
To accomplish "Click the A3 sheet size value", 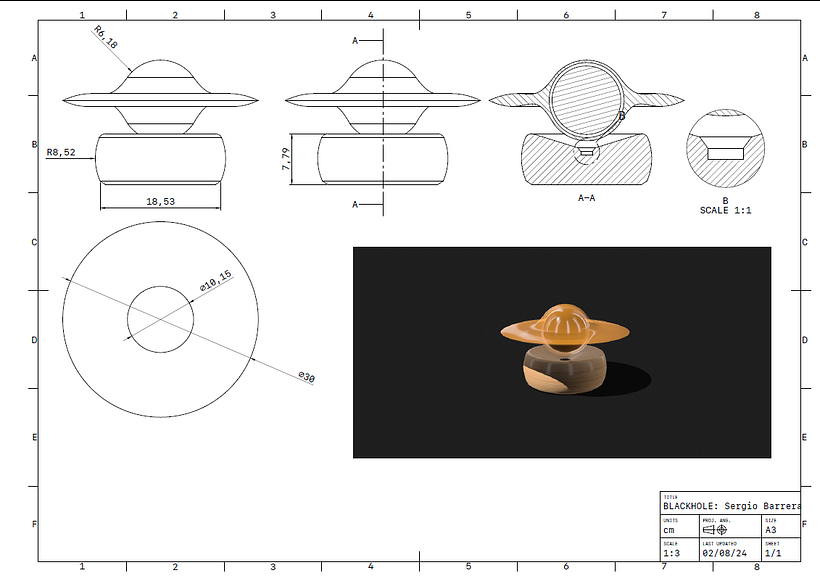I will (x=771, y=530).
